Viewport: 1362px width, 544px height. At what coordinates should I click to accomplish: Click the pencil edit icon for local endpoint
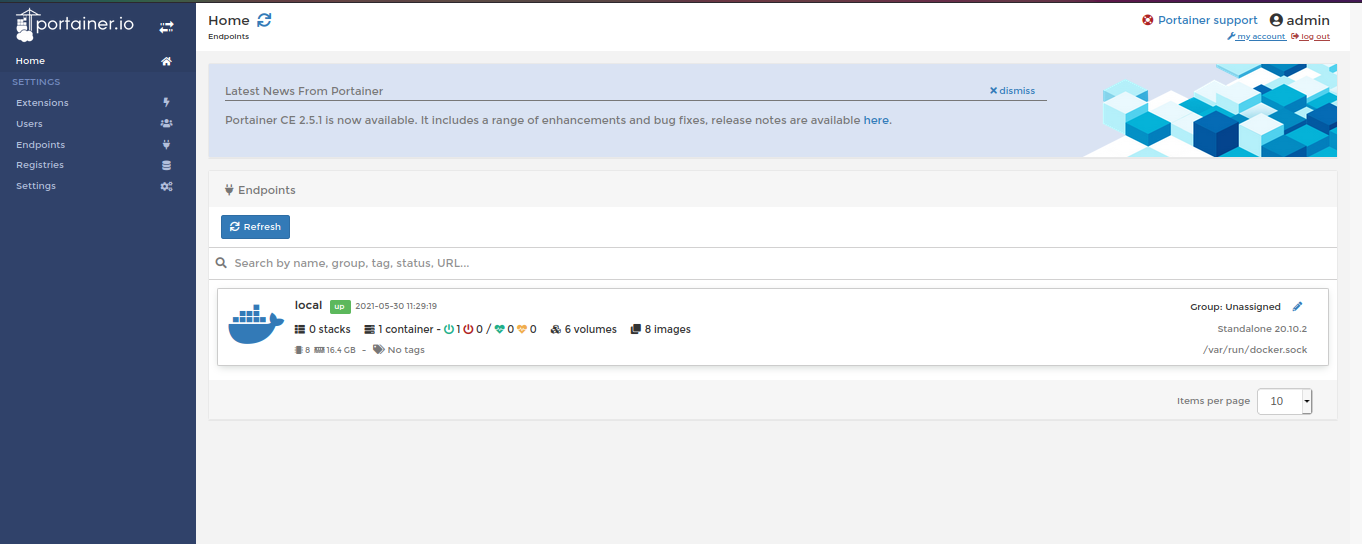(1298, 307)
